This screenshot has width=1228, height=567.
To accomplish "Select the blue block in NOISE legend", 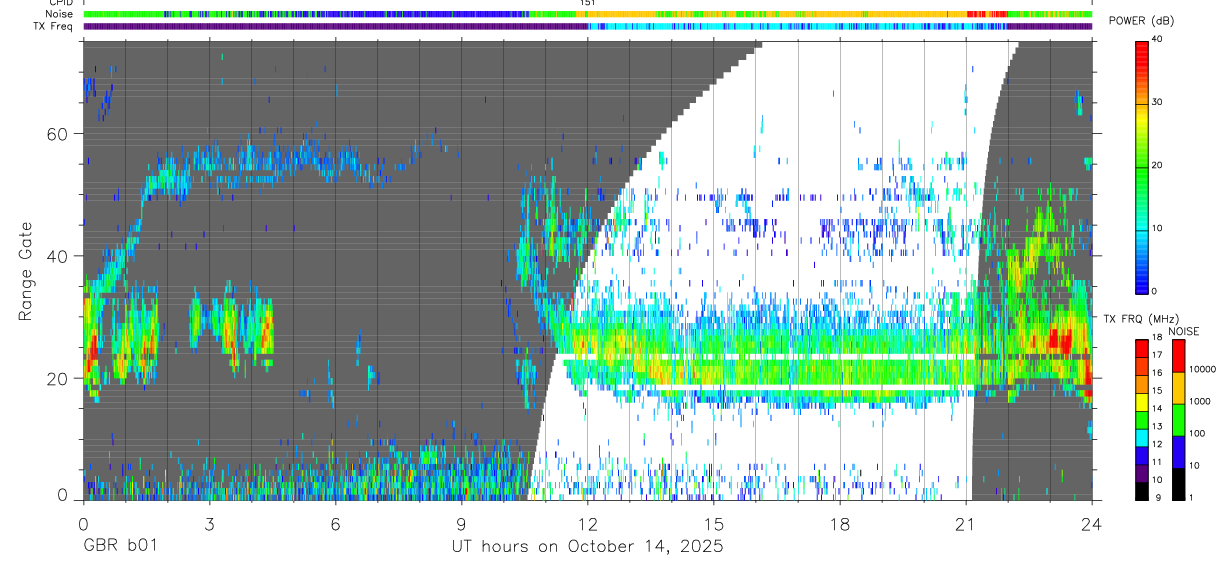I will [1179, 452].
